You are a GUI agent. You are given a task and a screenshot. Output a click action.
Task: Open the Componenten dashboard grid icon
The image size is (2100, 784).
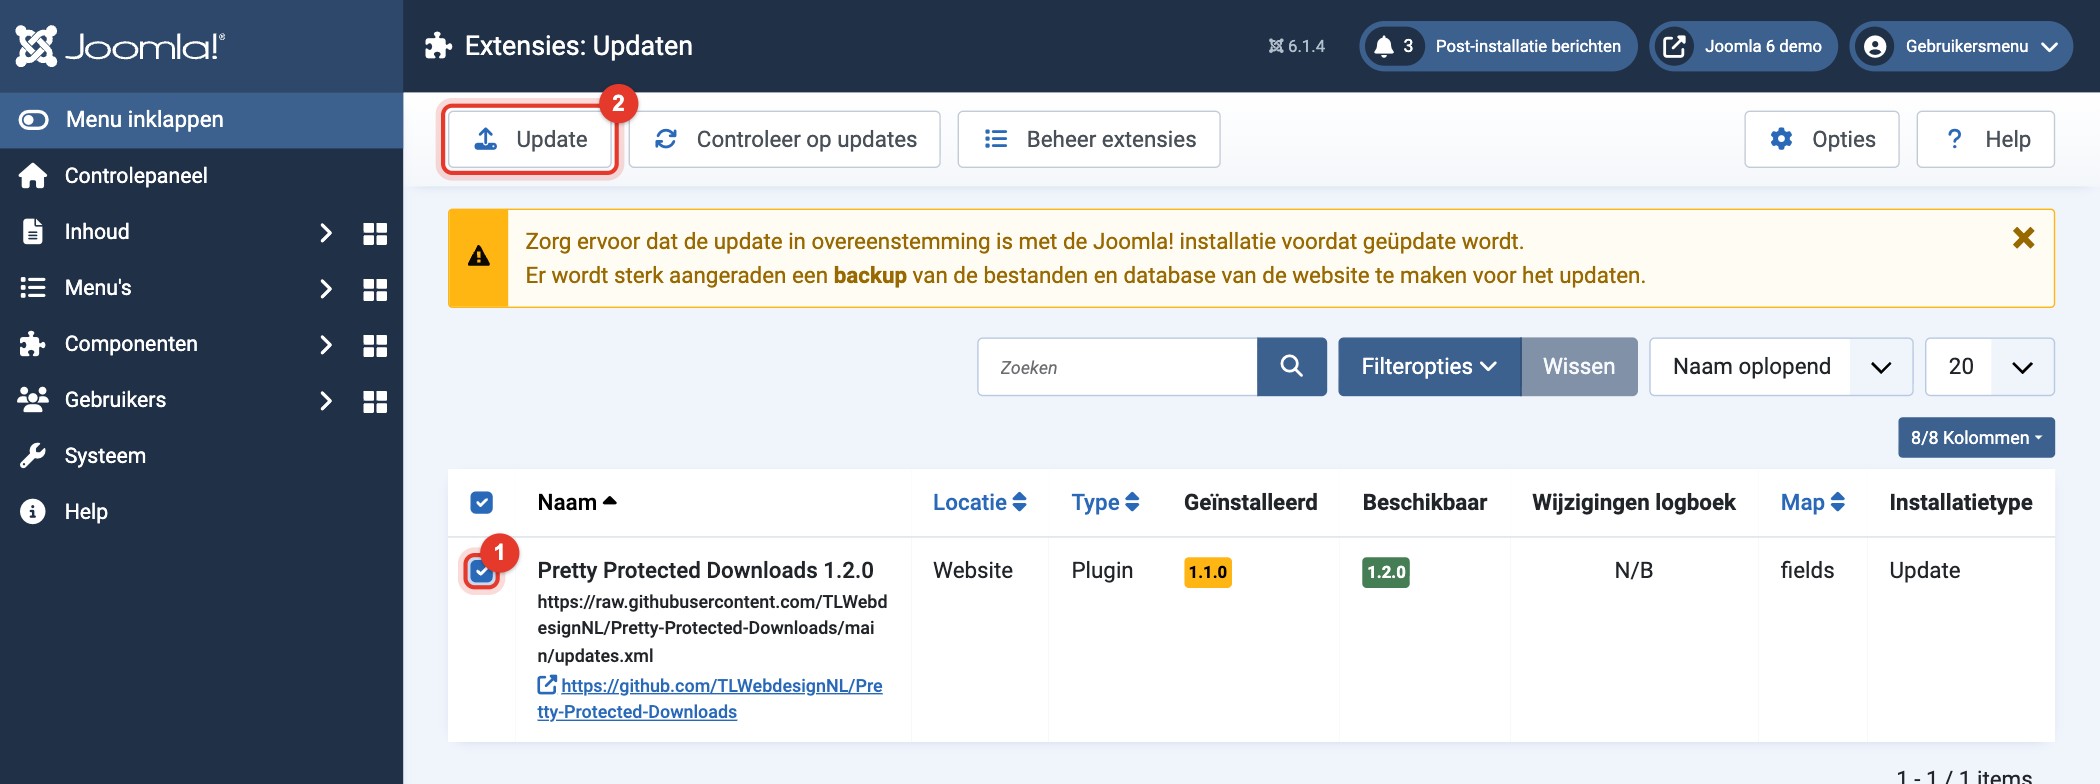pyautogui.click(x=375, y=345)
